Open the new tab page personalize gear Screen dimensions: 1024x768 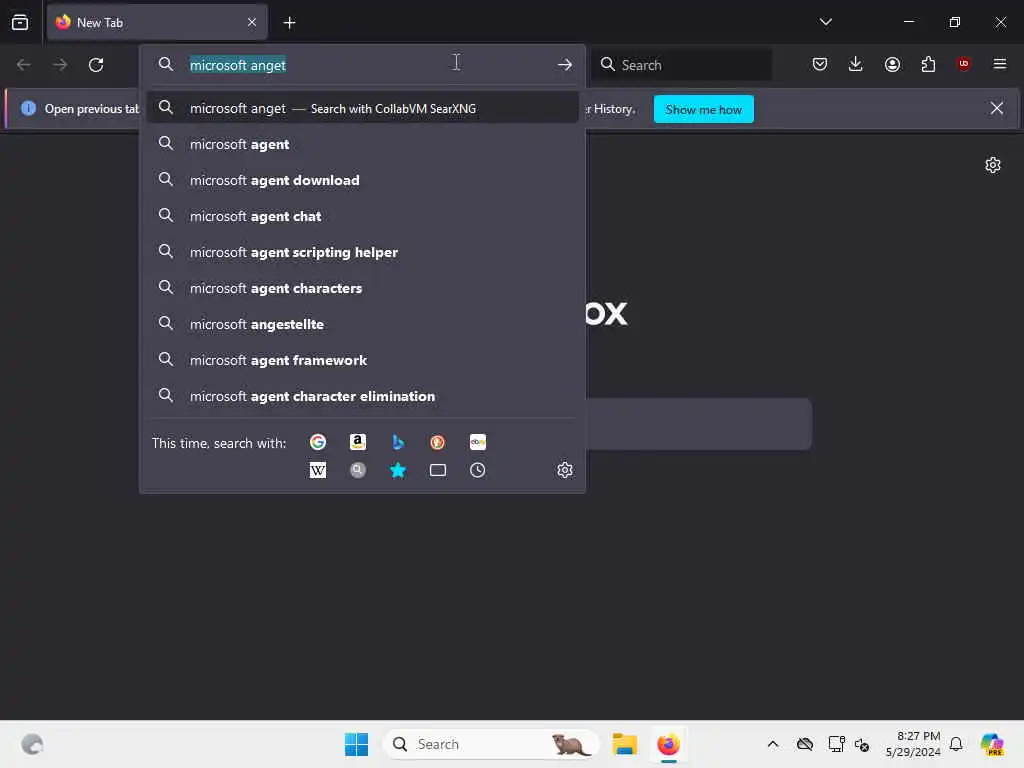click(993, 165)
